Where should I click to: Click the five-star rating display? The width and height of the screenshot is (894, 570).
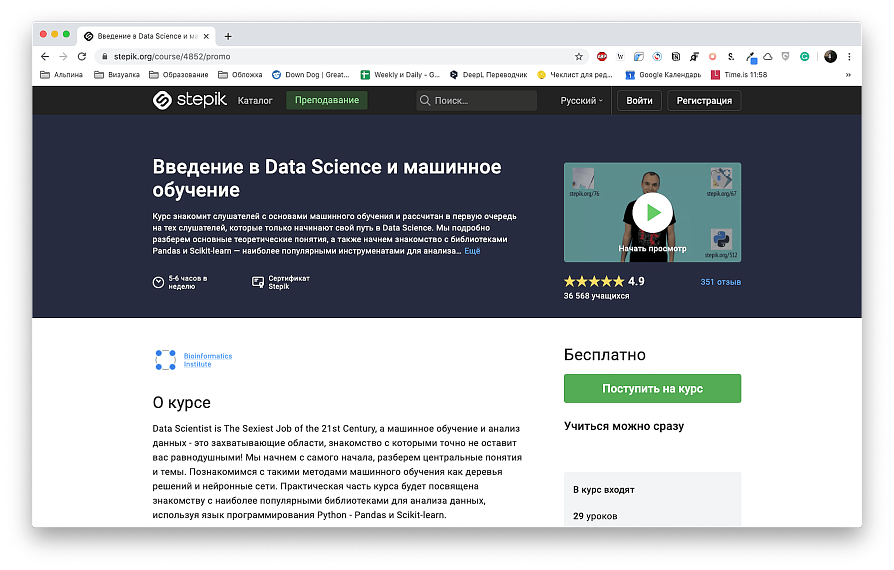coord(594,281)
